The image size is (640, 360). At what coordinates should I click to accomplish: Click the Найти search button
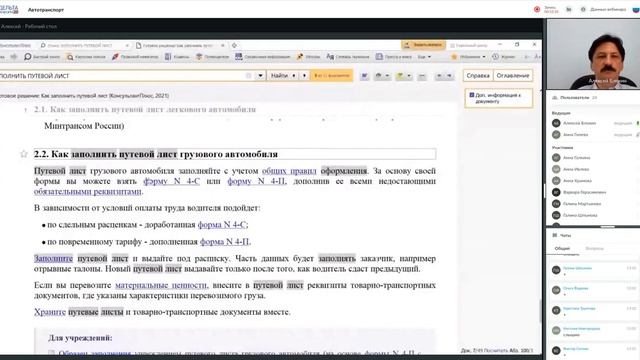click(279, 76)
